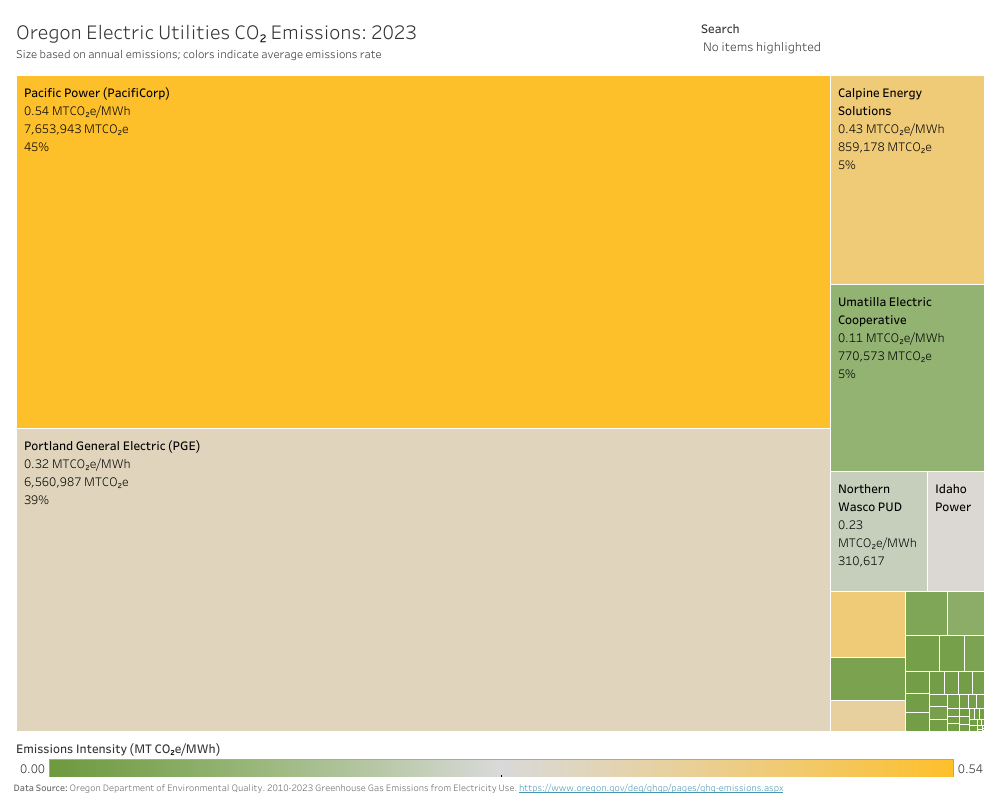
Task: Select the Portland General Electric (PGE) block
Action: (423, 580)
